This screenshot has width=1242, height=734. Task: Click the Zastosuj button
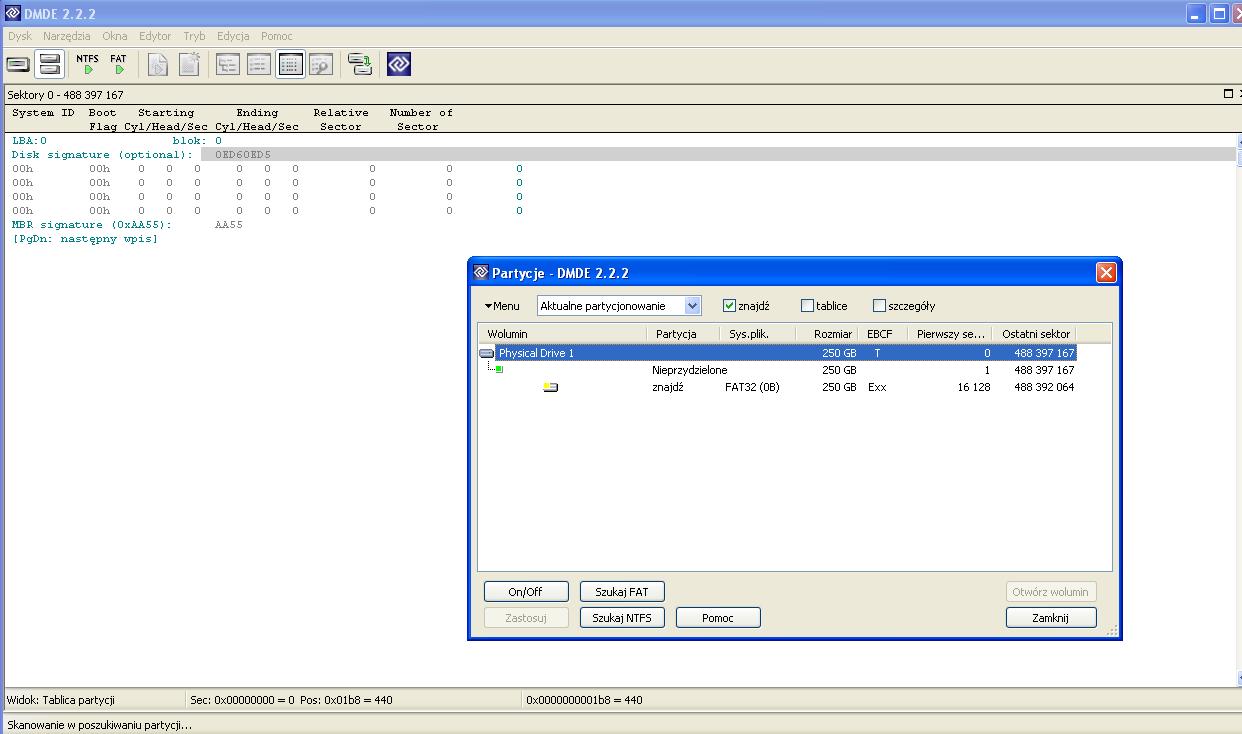pos(526,618)
